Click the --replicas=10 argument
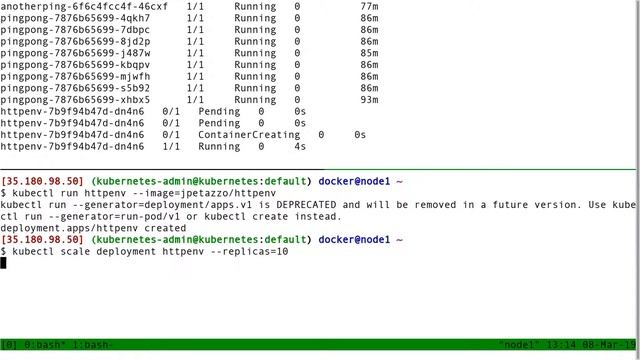Screen dimensions: 640x360 [x=249, y=251]
